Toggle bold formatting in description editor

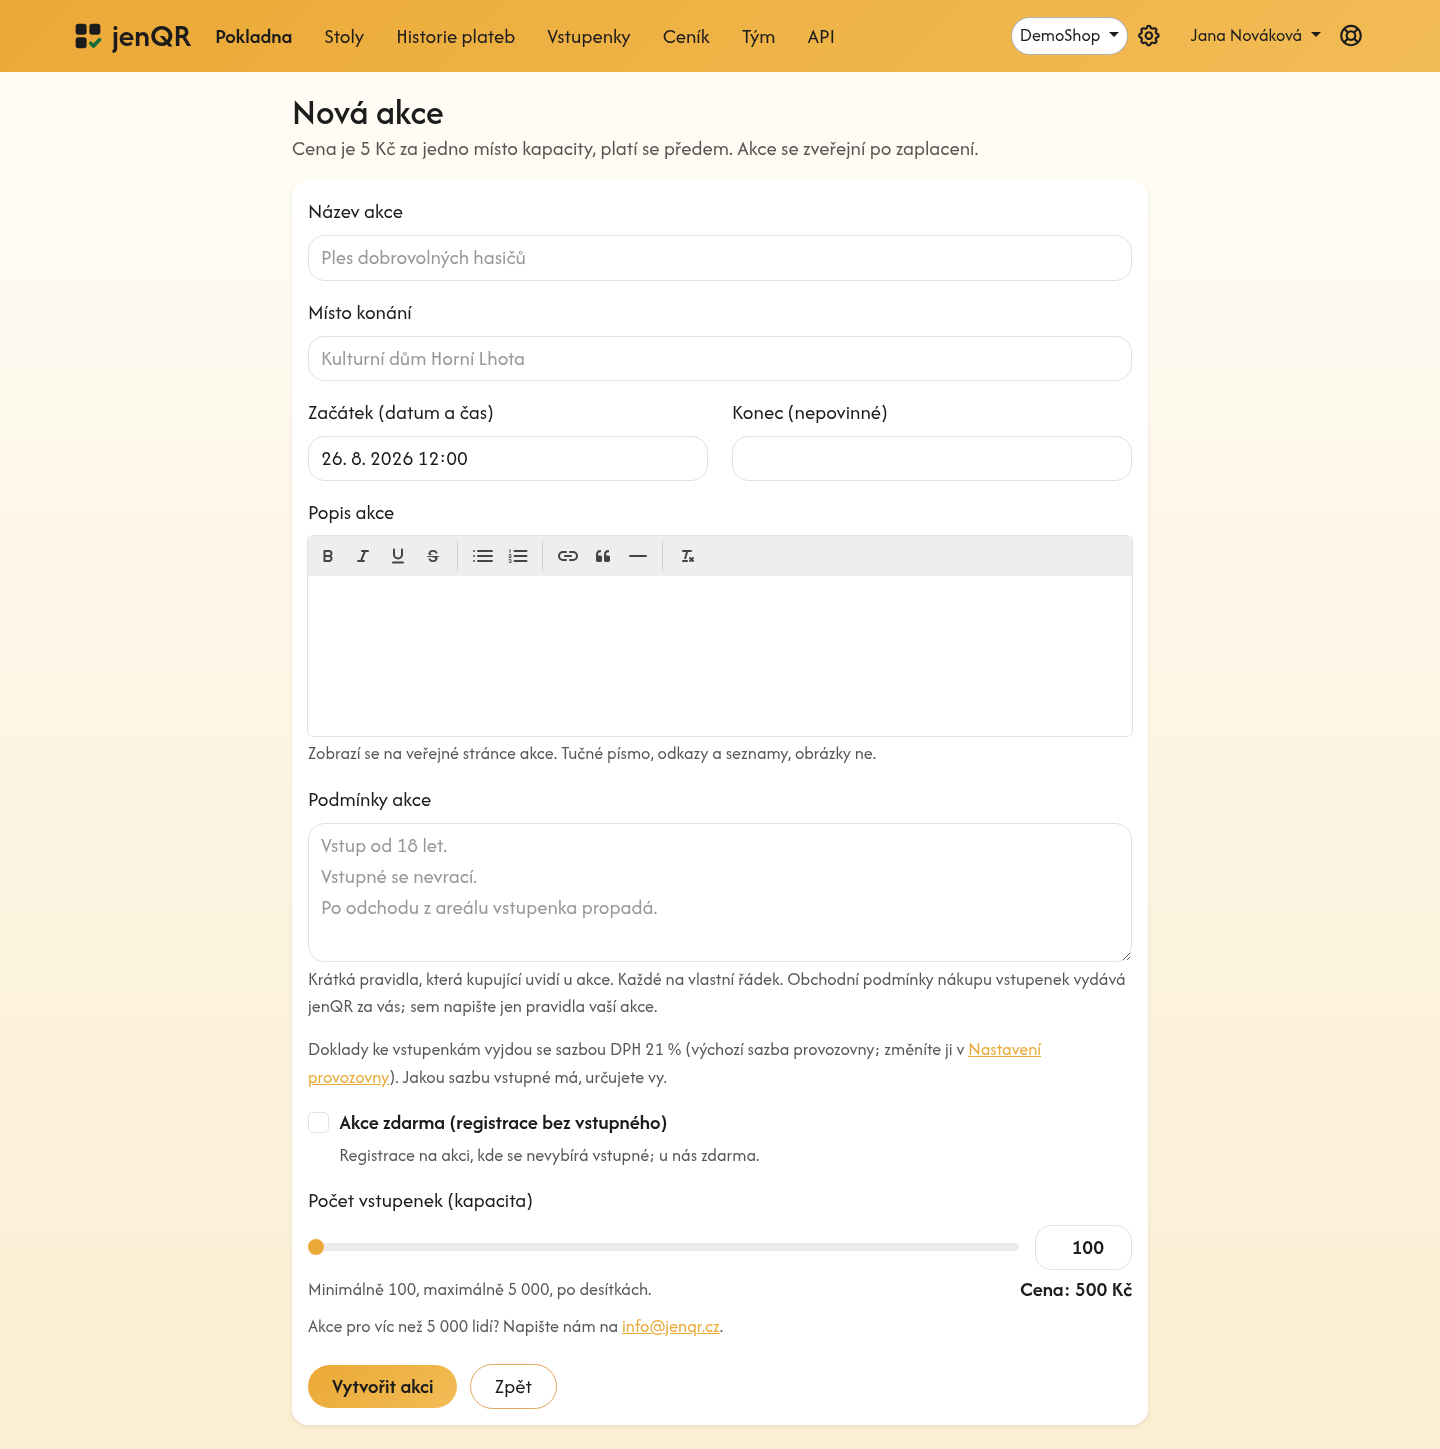[328, 556]
